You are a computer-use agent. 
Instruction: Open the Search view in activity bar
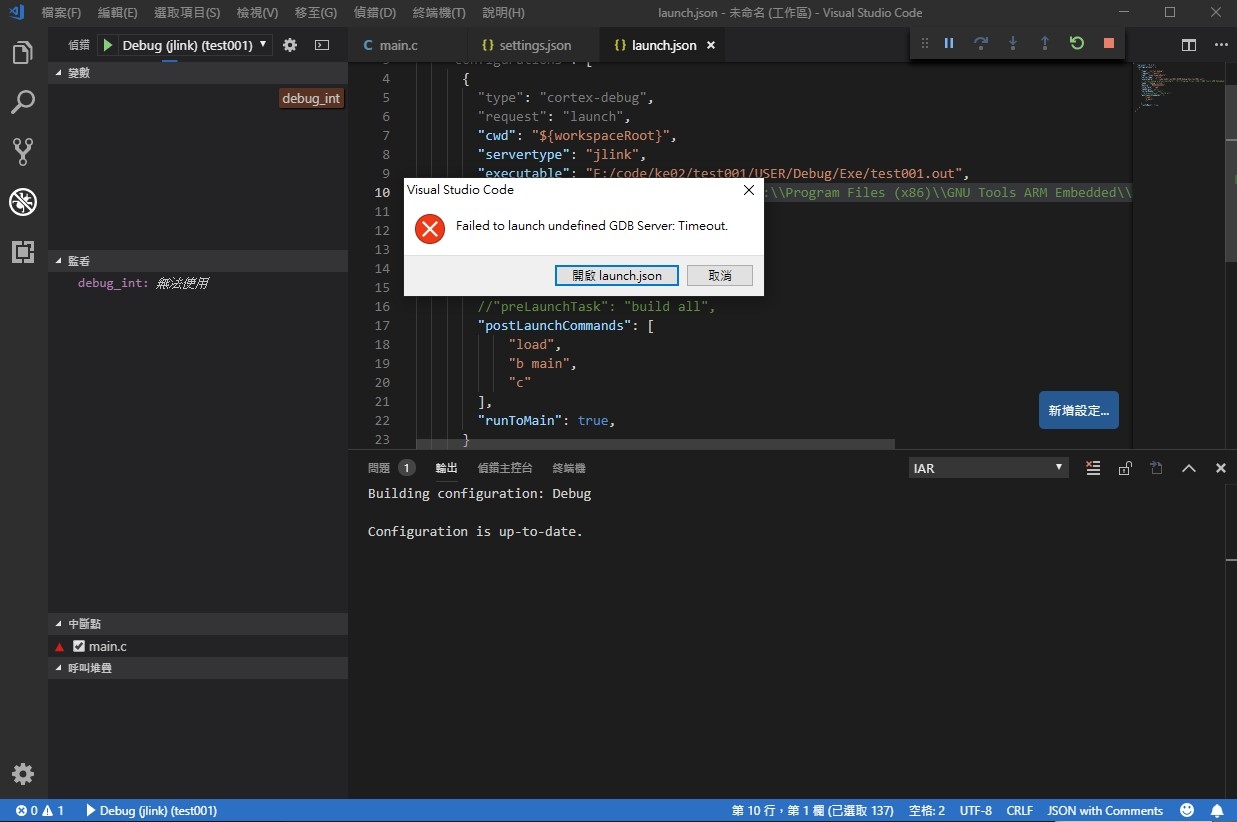(23, 102)
